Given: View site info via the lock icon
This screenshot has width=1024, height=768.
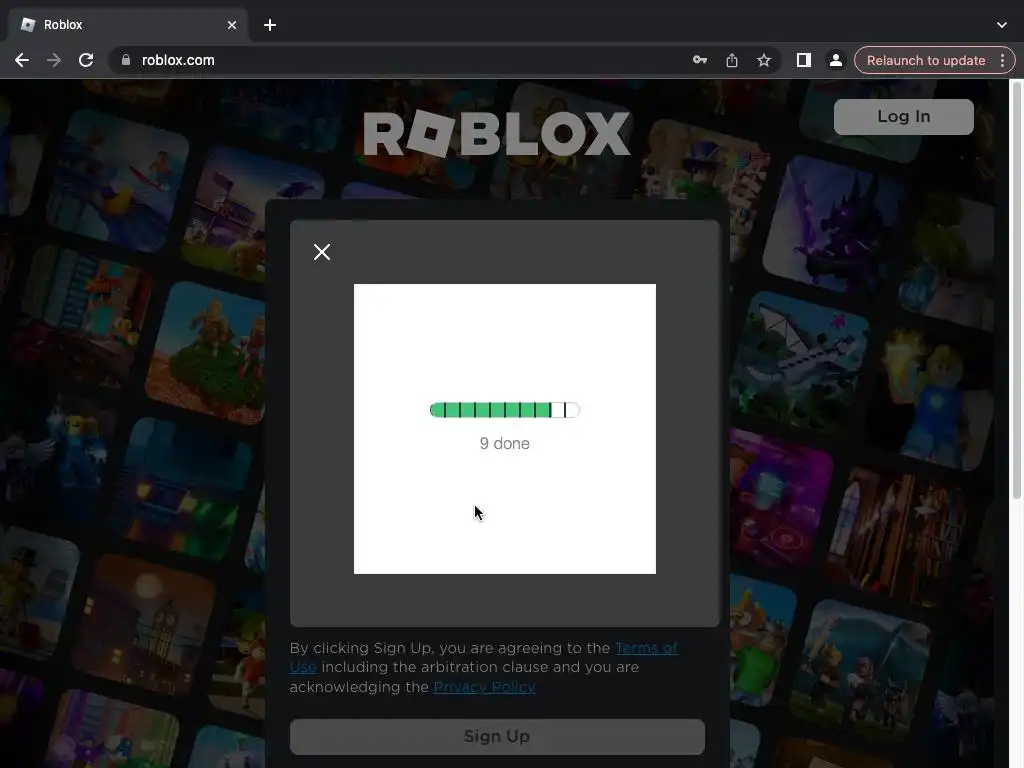Looking at the screenshot, I should (x=125, y=60).
